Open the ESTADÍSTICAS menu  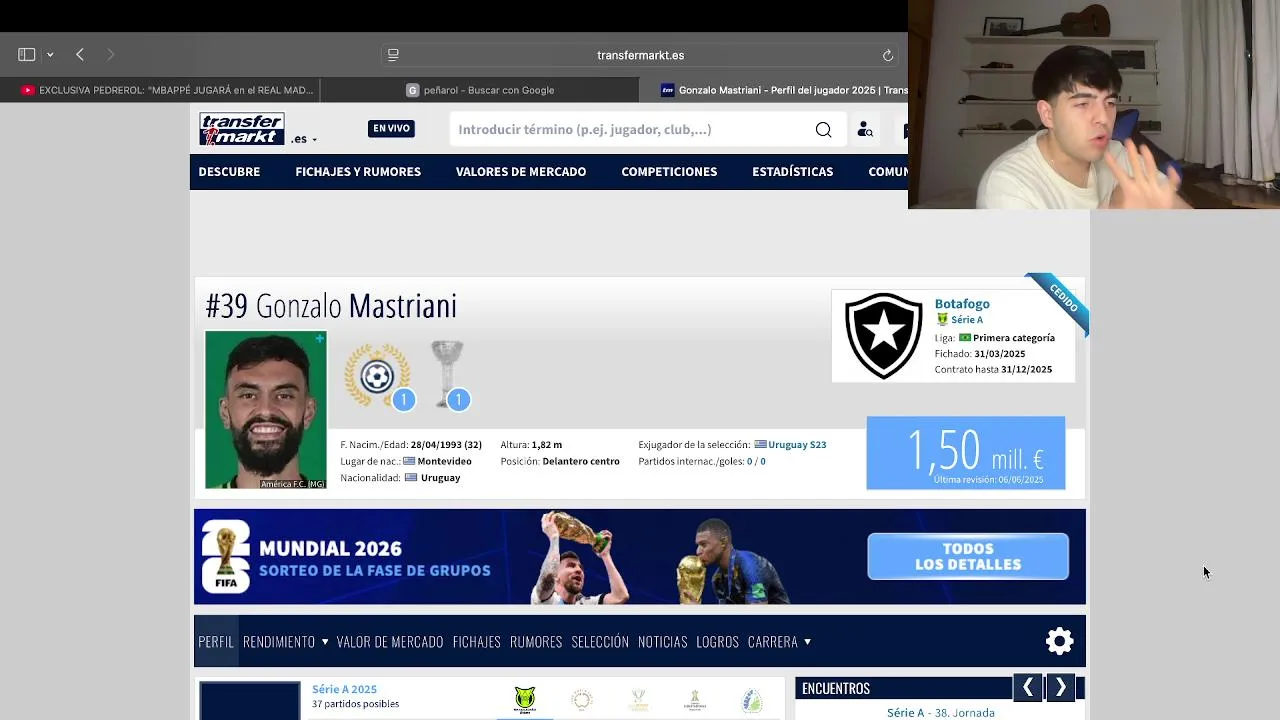[x=792, y=172]
